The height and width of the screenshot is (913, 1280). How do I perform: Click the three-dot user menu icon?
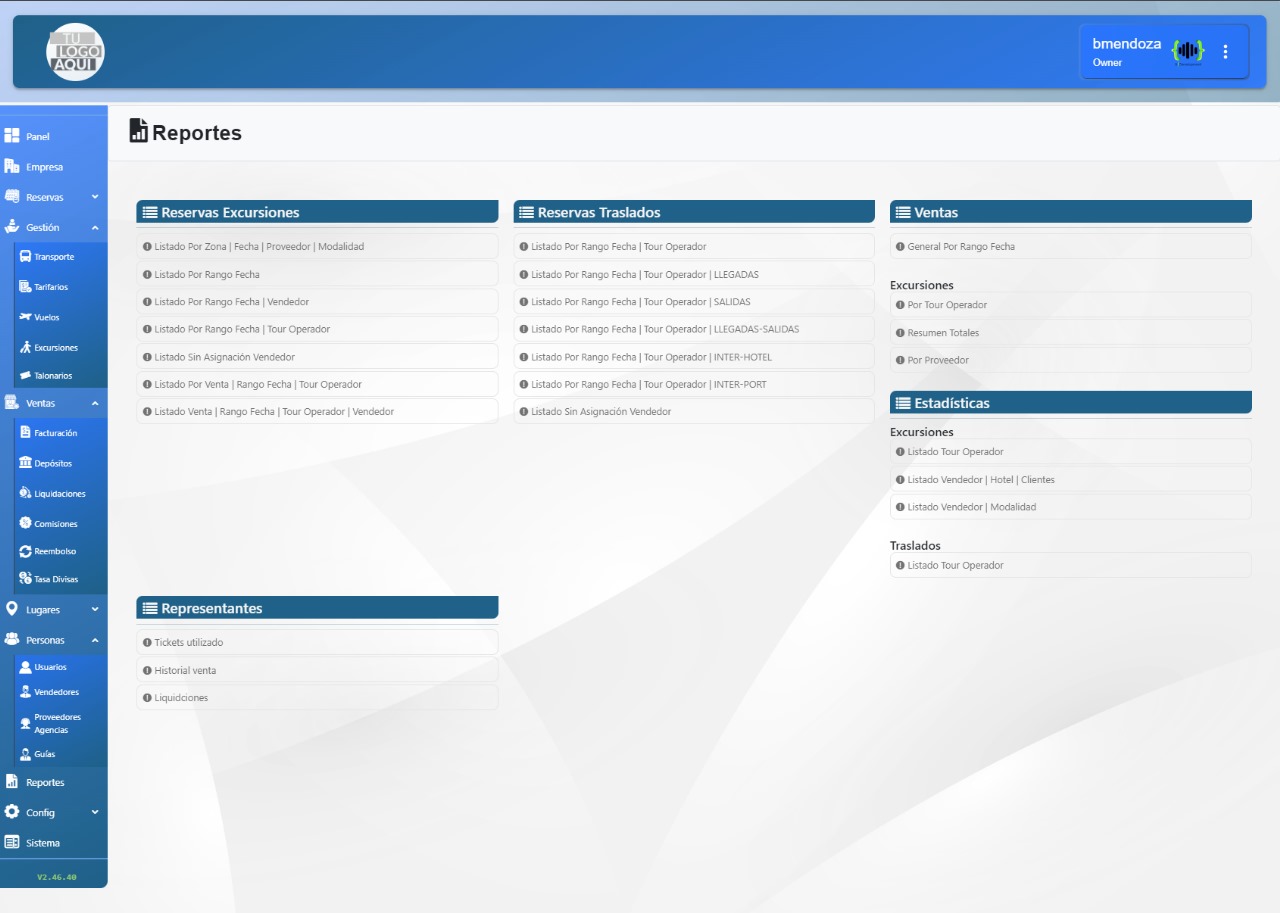(1226, 51)
